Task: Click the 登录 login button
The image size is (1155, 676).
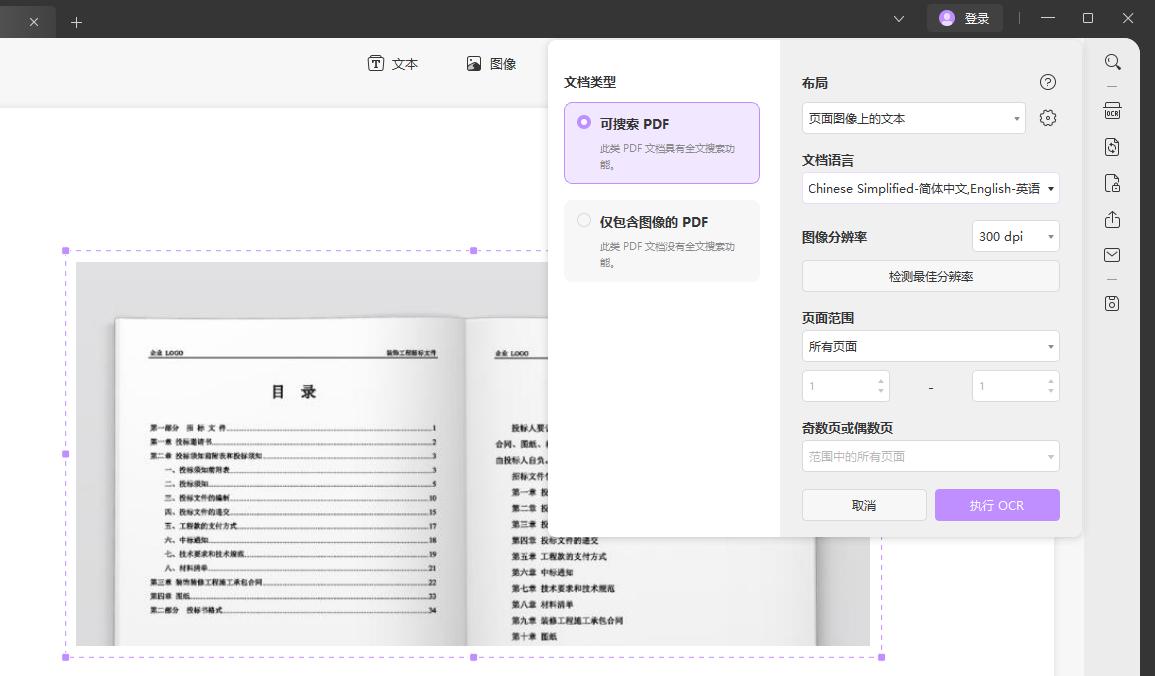Action: [964, 17]
